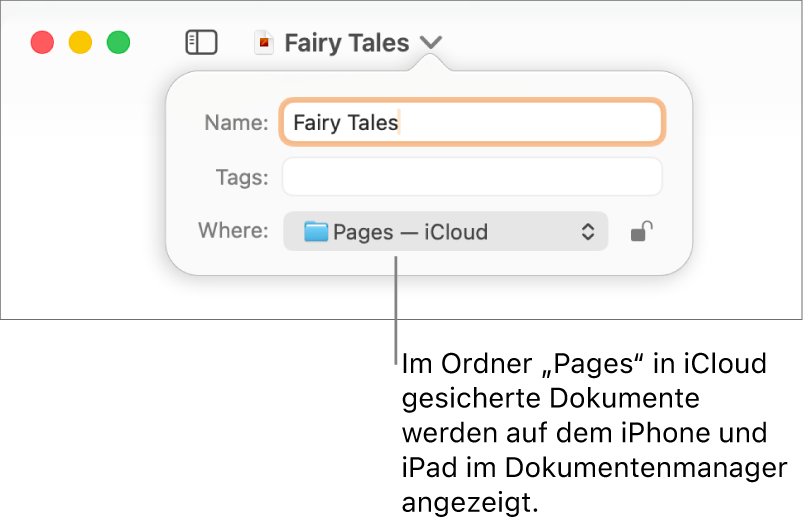Click the Name: label
This screenshot has height=523, width=804.
(236, 123)
